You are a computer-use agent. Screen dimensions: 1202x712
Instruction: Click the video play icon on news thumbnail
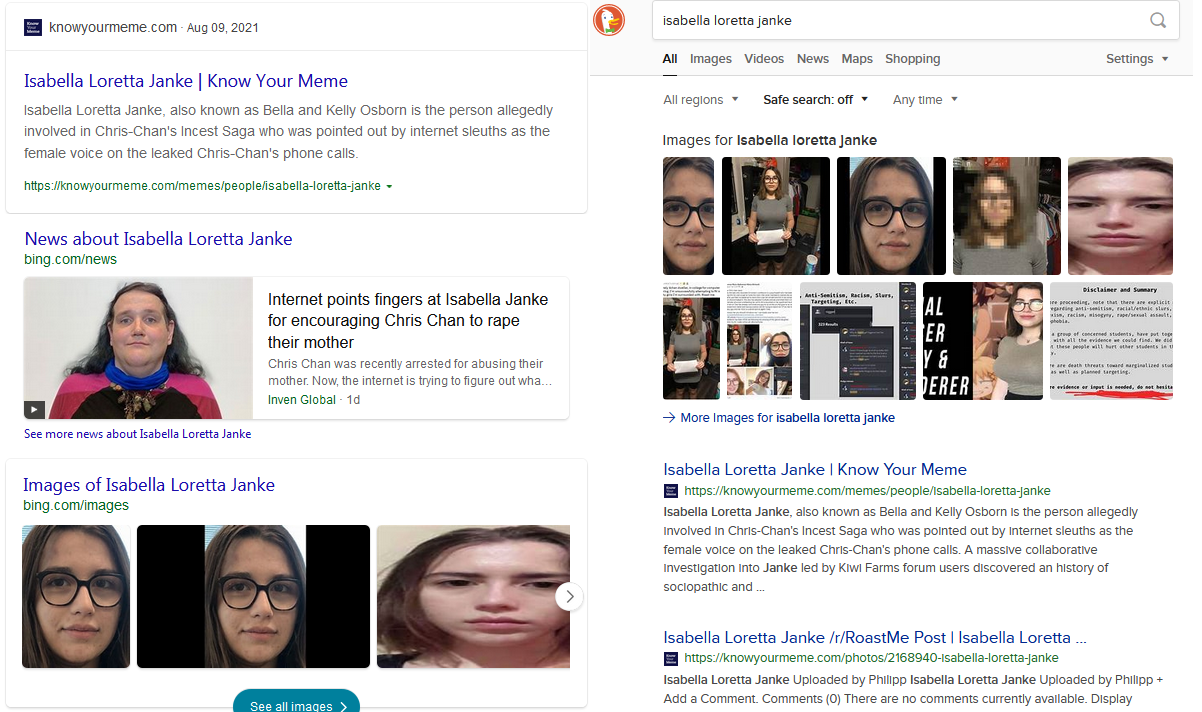34,409
